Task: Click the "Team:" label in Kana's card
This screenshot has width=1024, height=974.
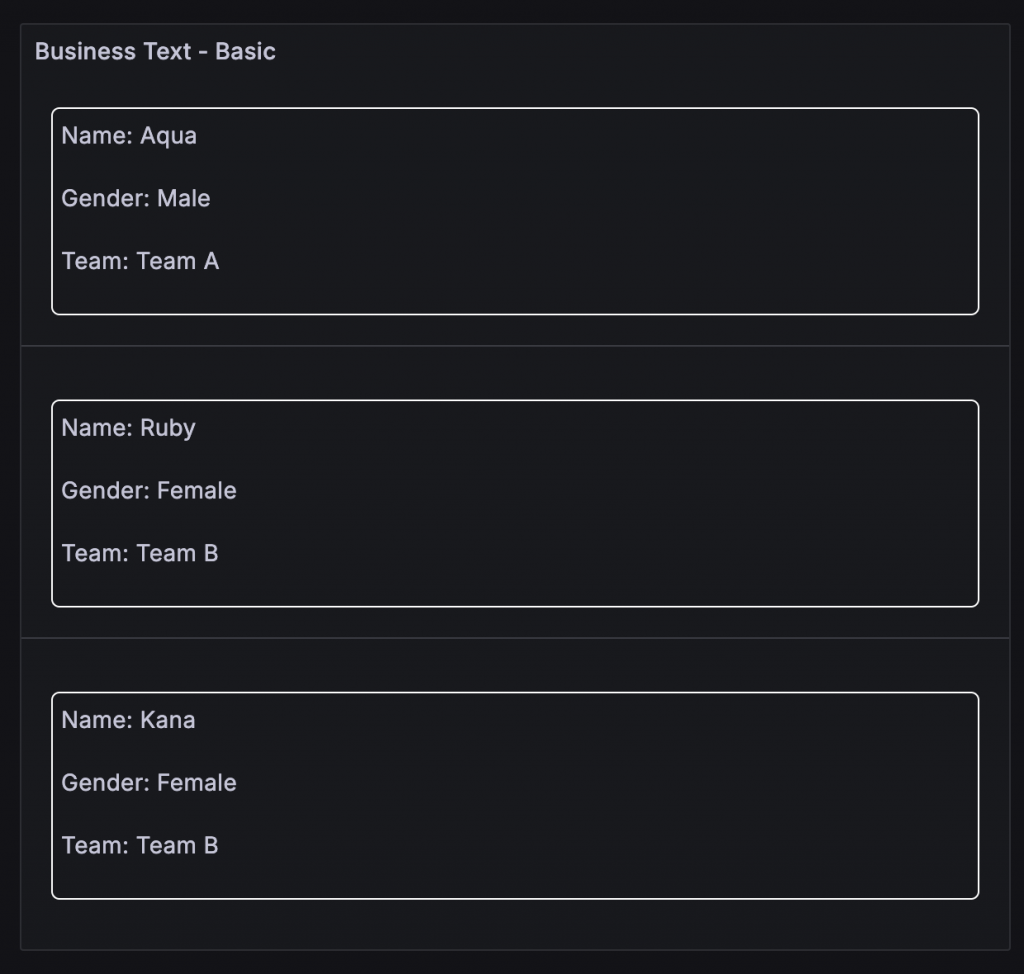Action: (x=95, y=845)
